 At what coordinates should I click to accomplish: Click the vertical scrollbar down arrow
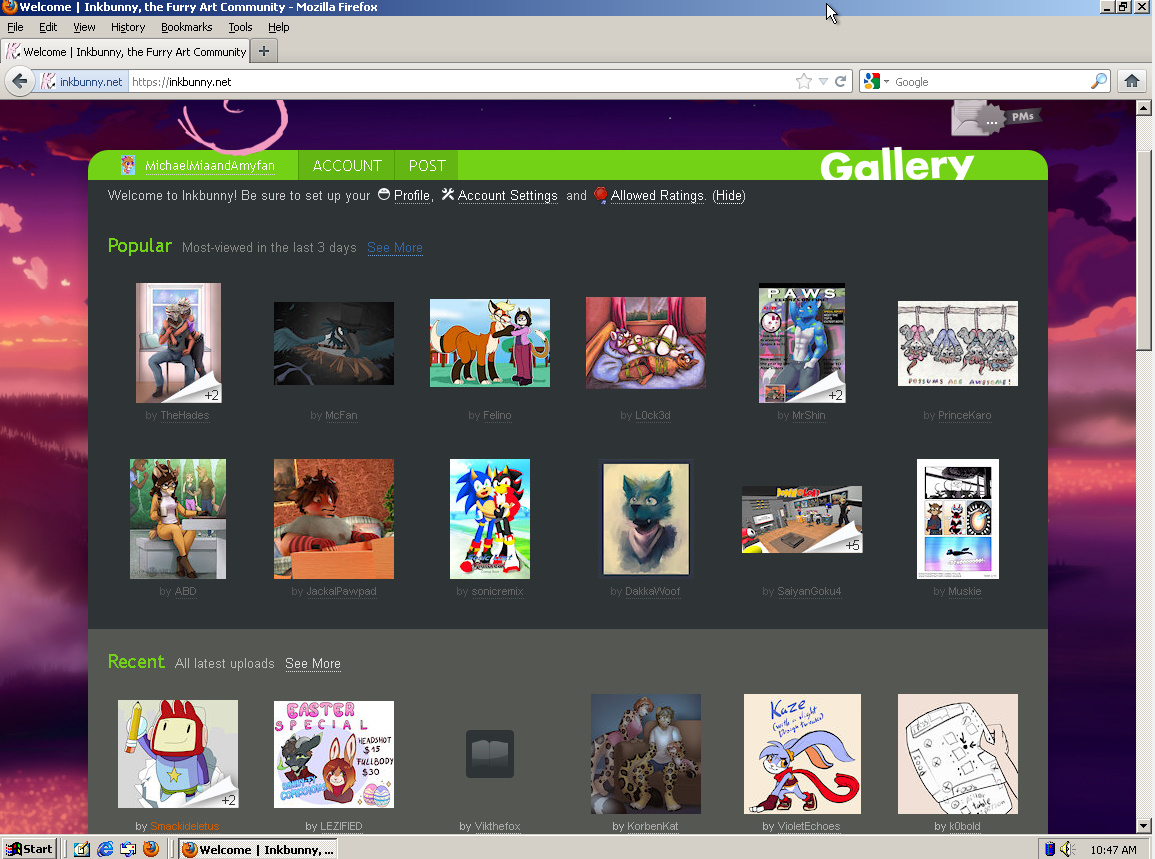(x=1143, y=826)
